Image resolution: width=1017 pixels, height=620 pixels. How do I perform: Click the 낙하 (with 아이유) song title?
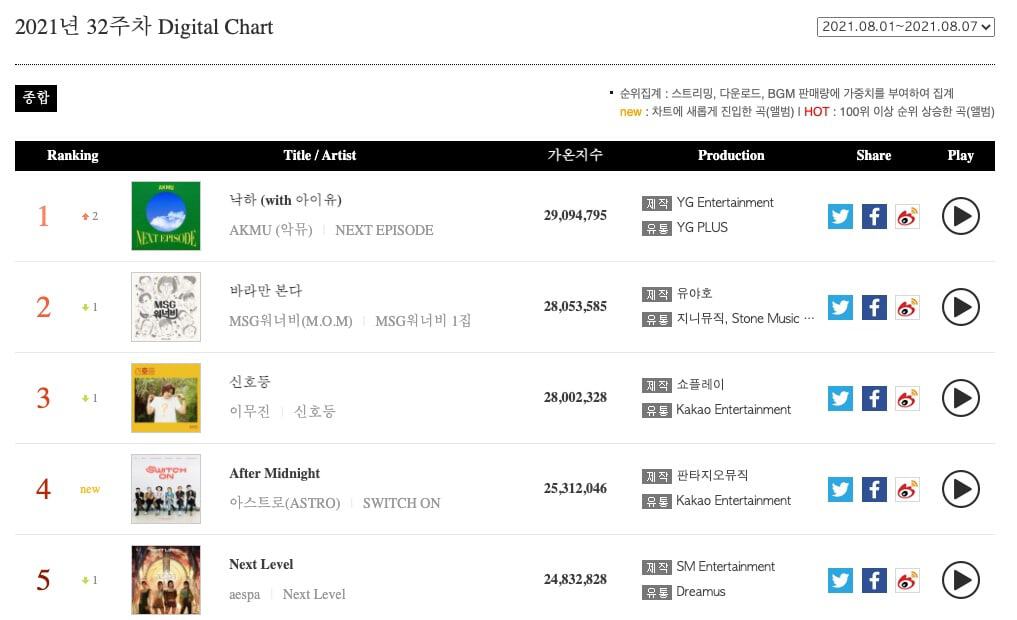point(285,200)
